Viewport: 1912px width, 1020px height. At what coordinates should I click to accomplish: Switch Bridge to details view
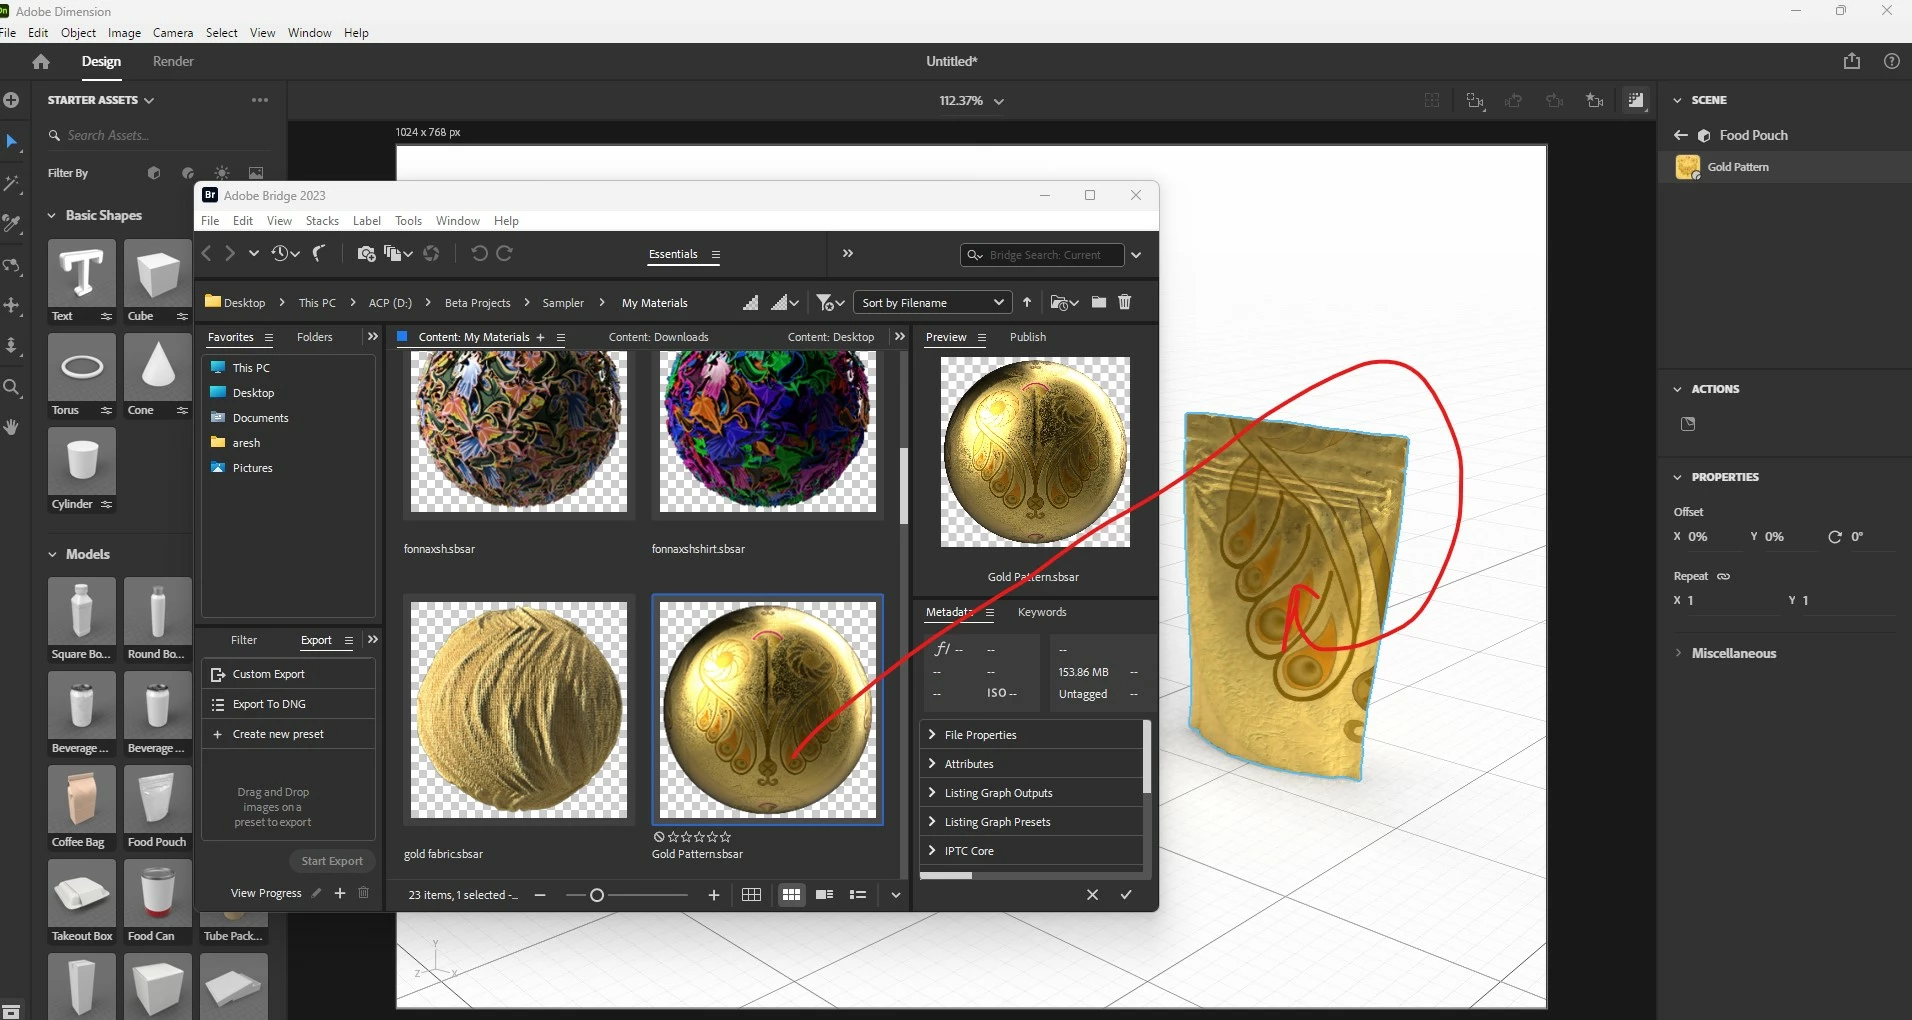coord(825,895)
